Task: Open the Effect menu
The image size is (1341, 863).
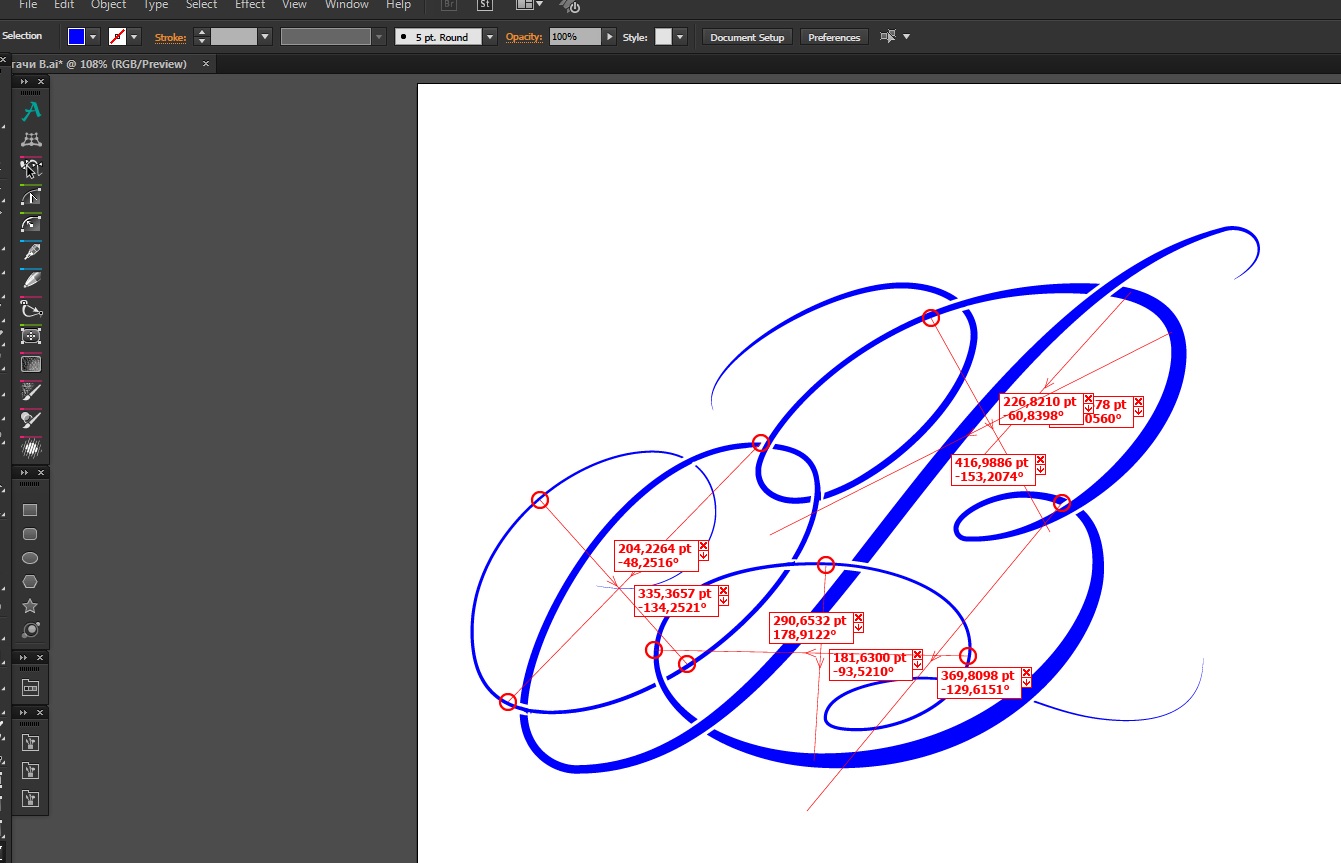Action: pos(250,5)
